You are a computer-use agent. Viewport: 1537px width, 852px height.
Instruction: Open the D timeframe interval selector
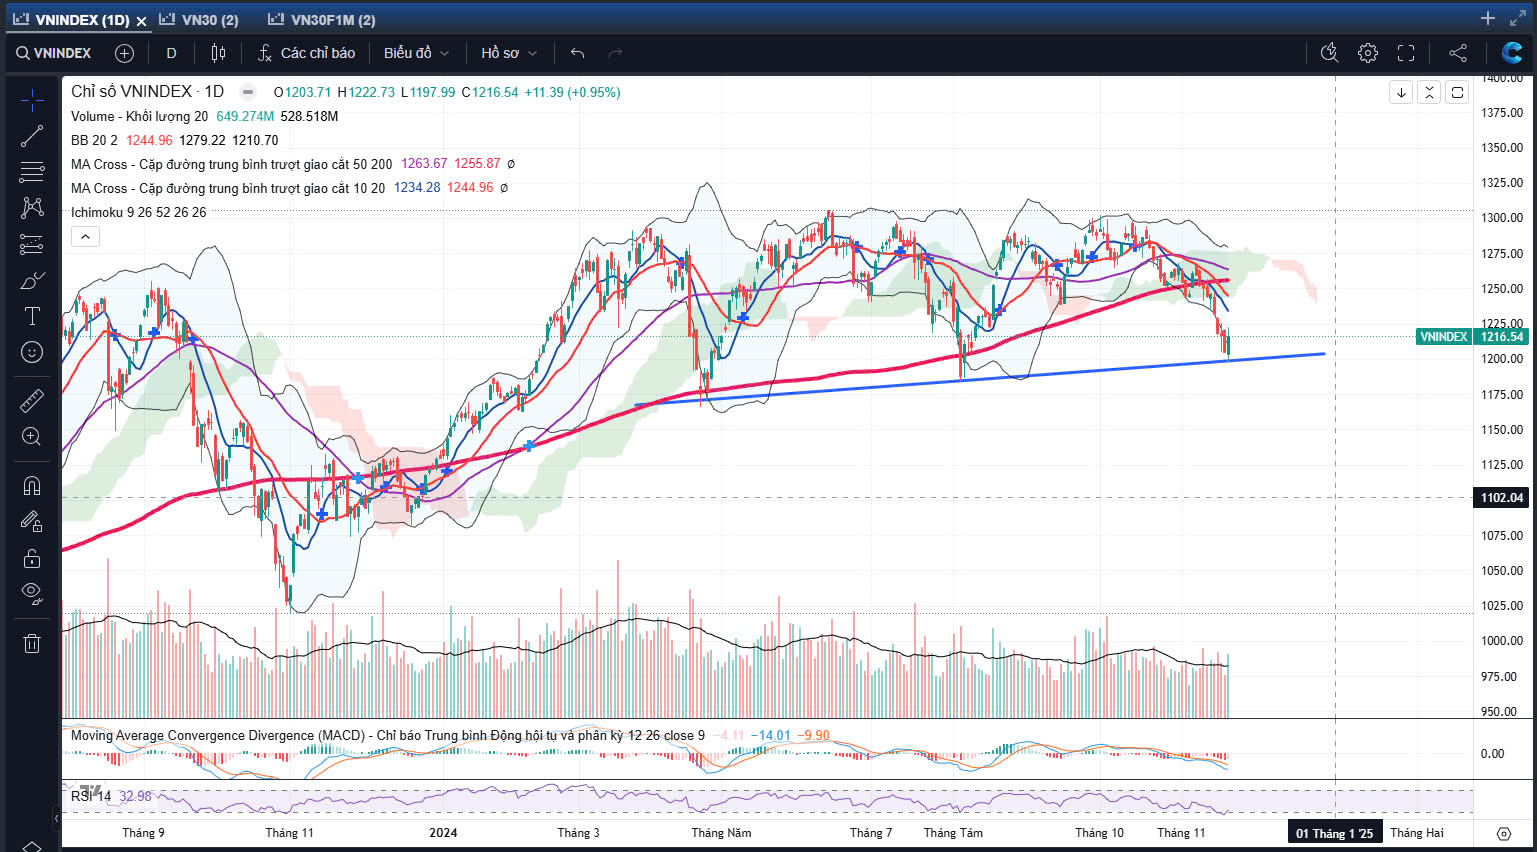tap(171, 53)
